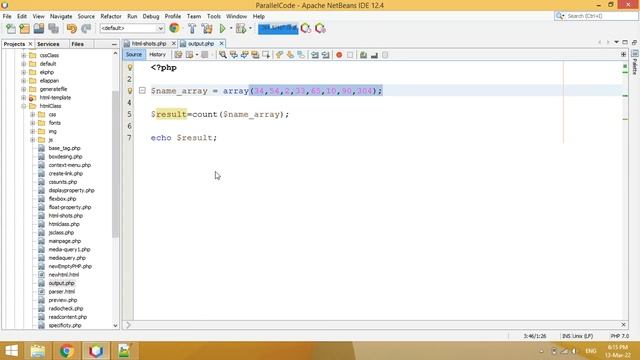Close the output.php editor tab

pos(222,43)
